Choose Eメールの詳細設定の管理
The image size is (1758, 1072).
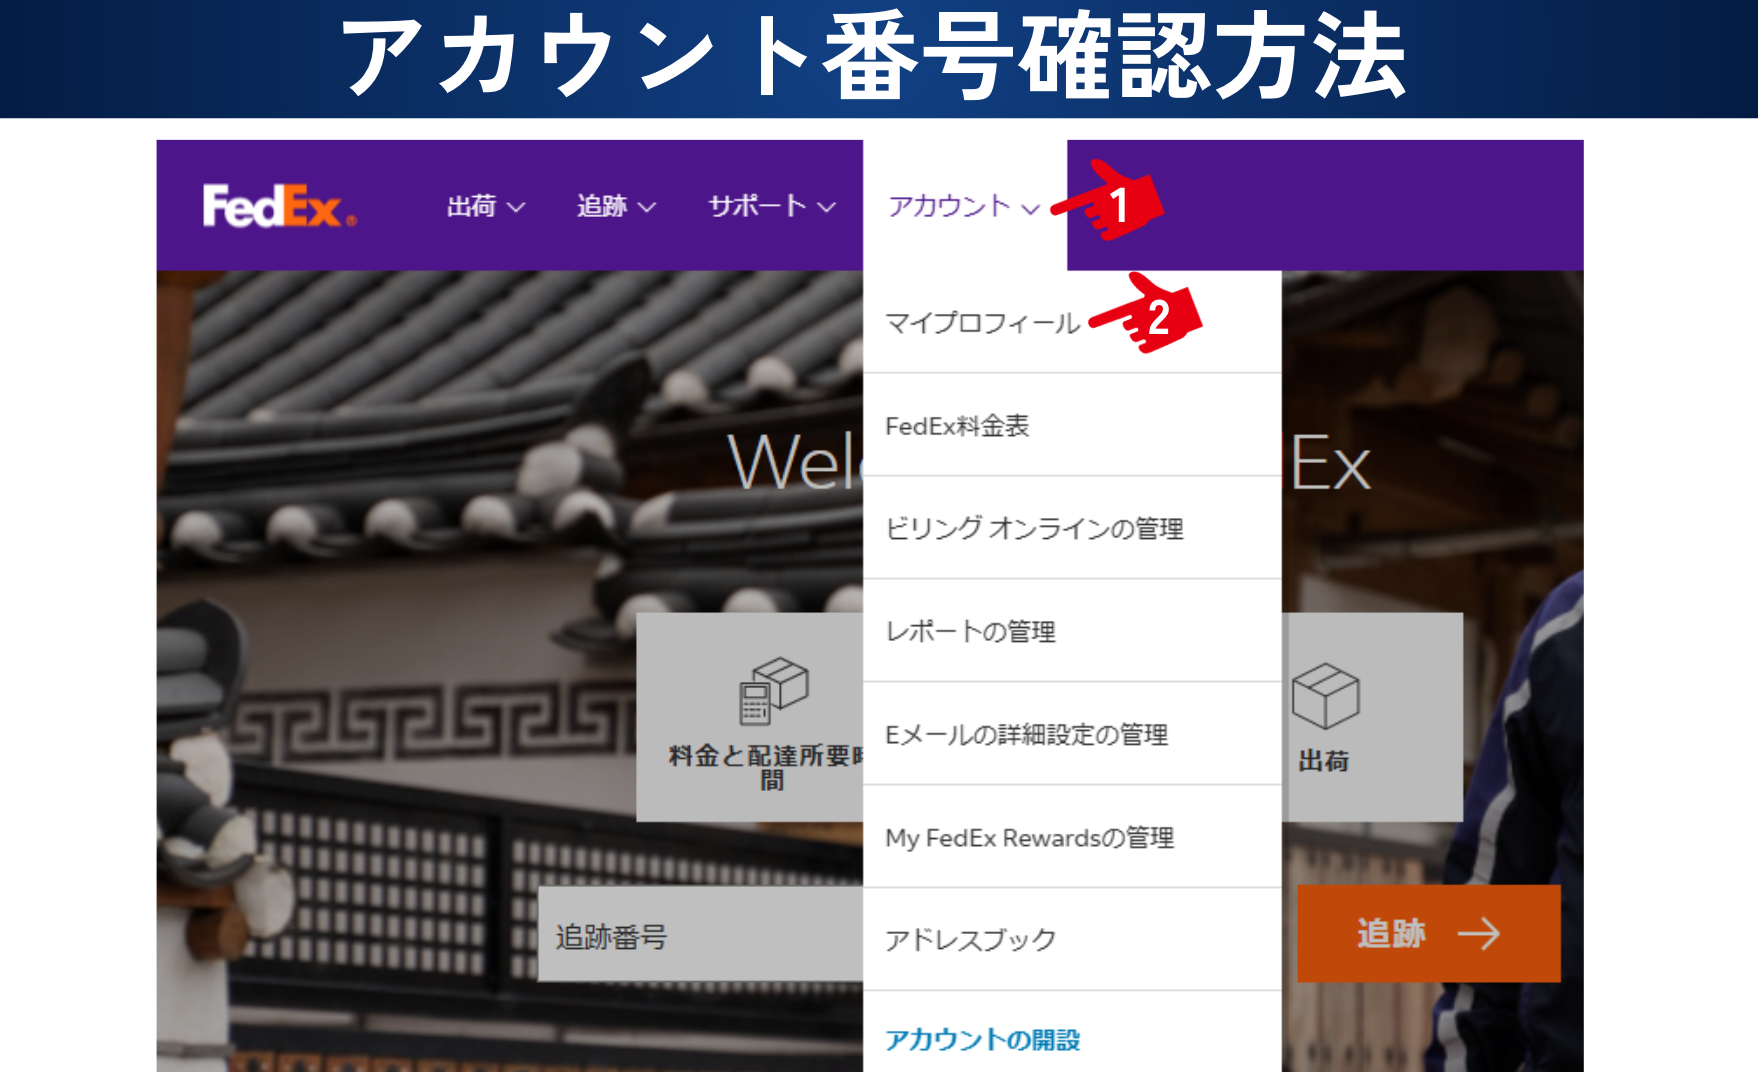pos(1026,735)
